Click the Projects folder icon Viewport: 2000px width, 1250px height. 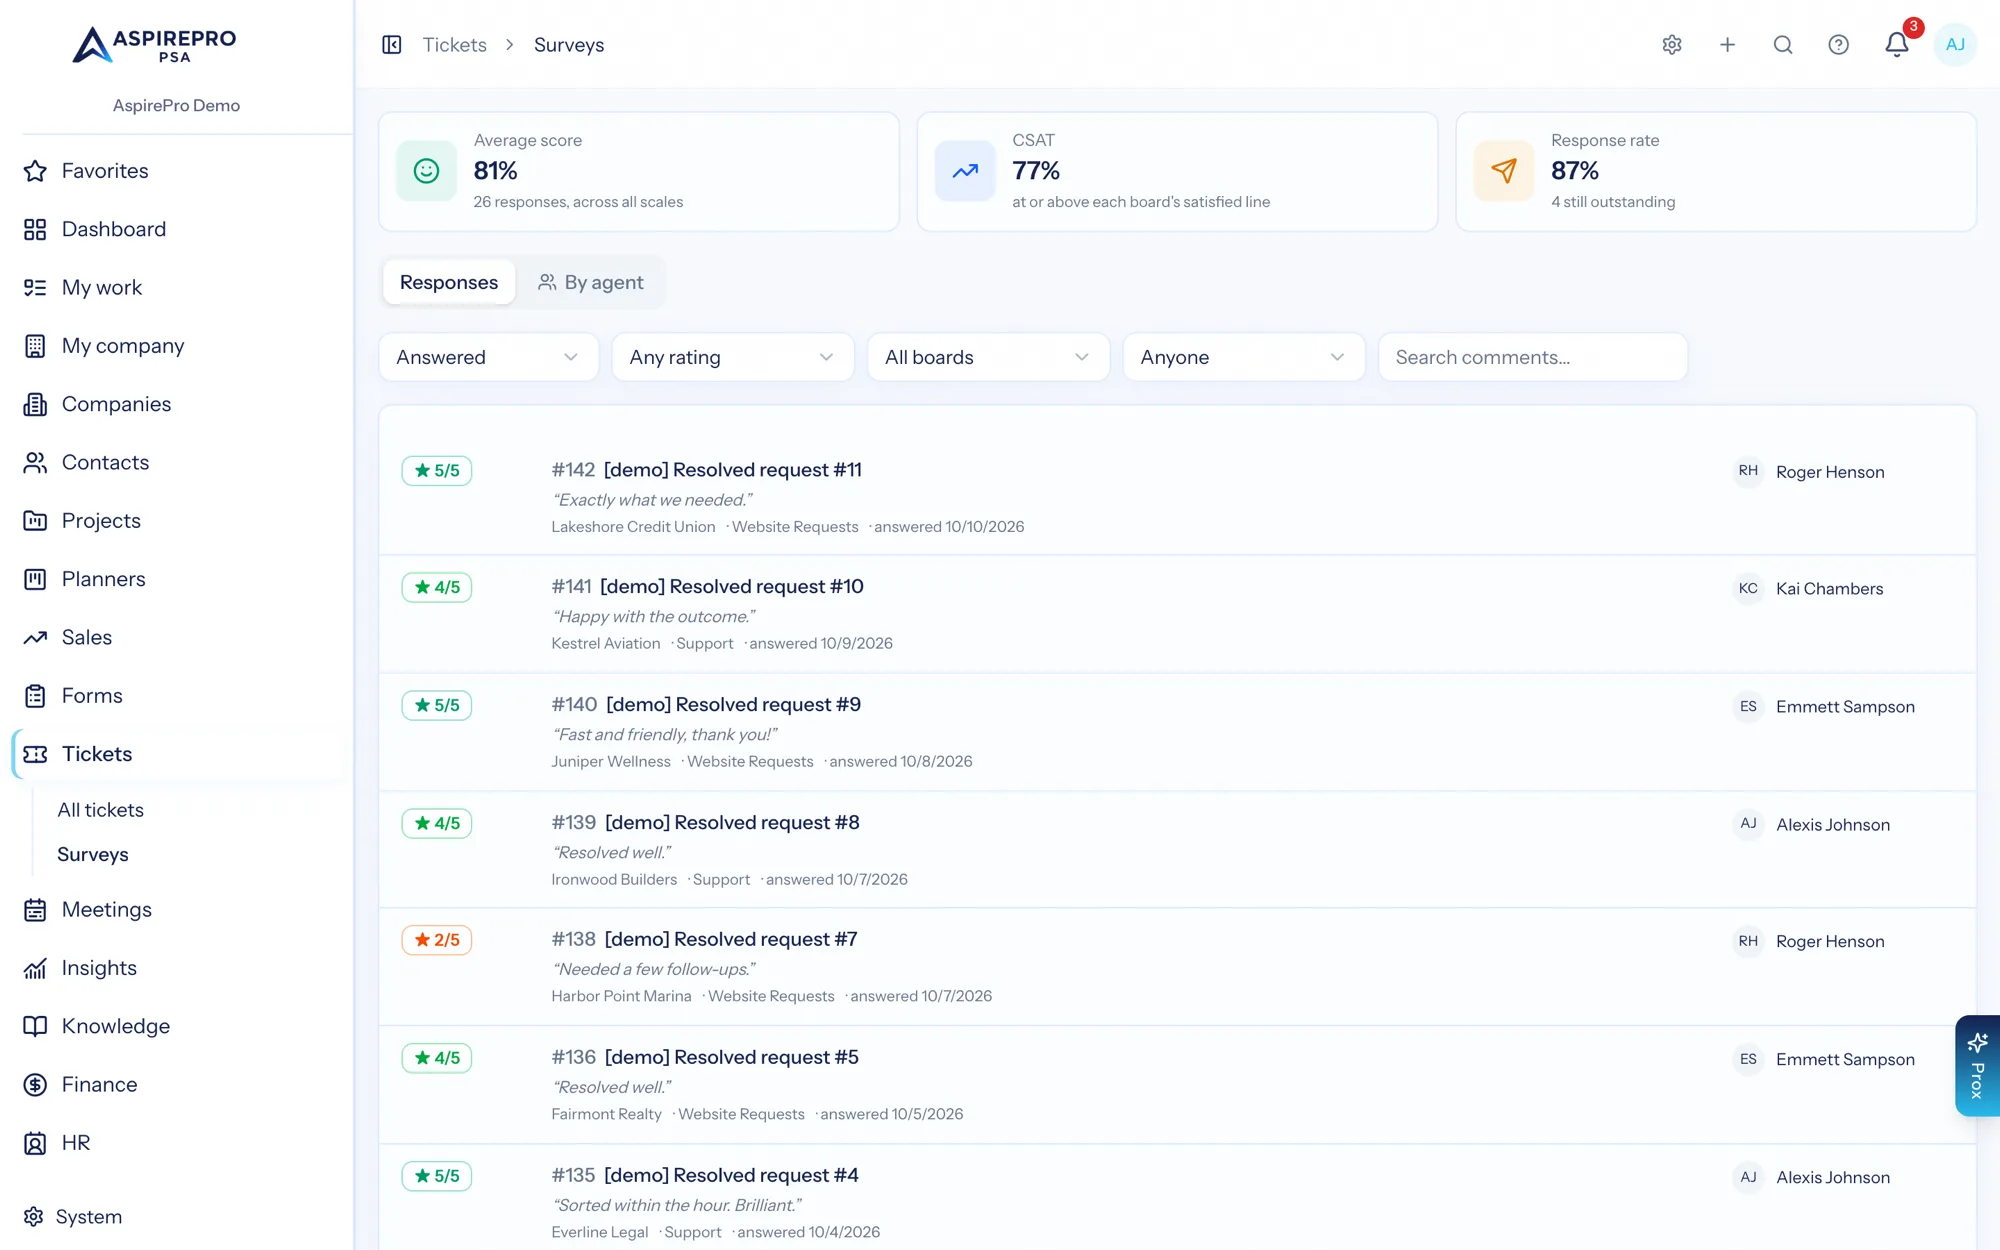[35, 521]
